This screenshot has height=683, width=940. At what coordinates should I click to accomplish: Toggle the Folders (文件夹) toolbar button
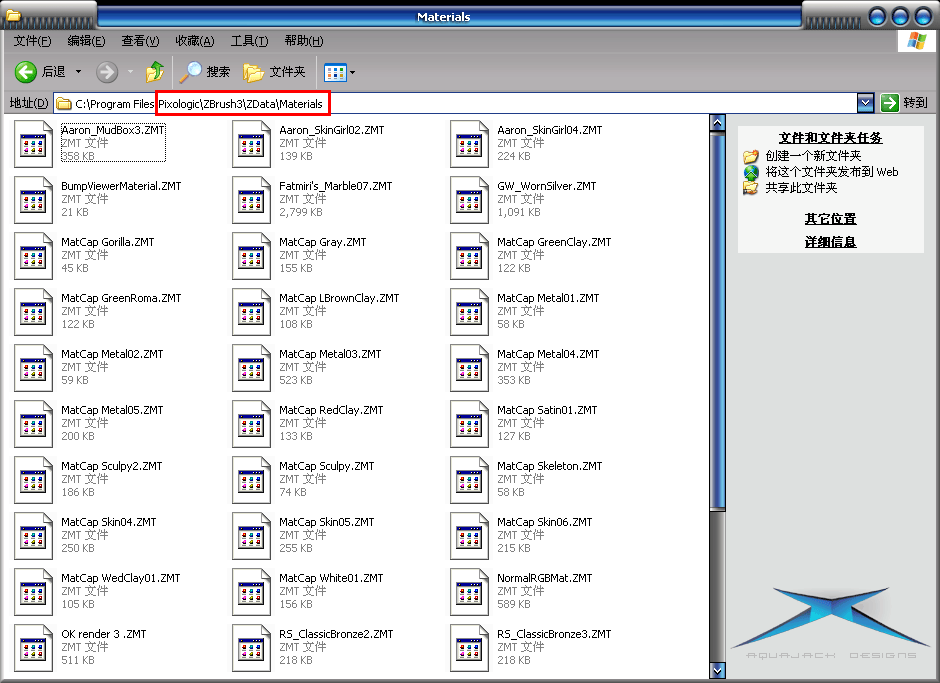(x=275, y=72)
